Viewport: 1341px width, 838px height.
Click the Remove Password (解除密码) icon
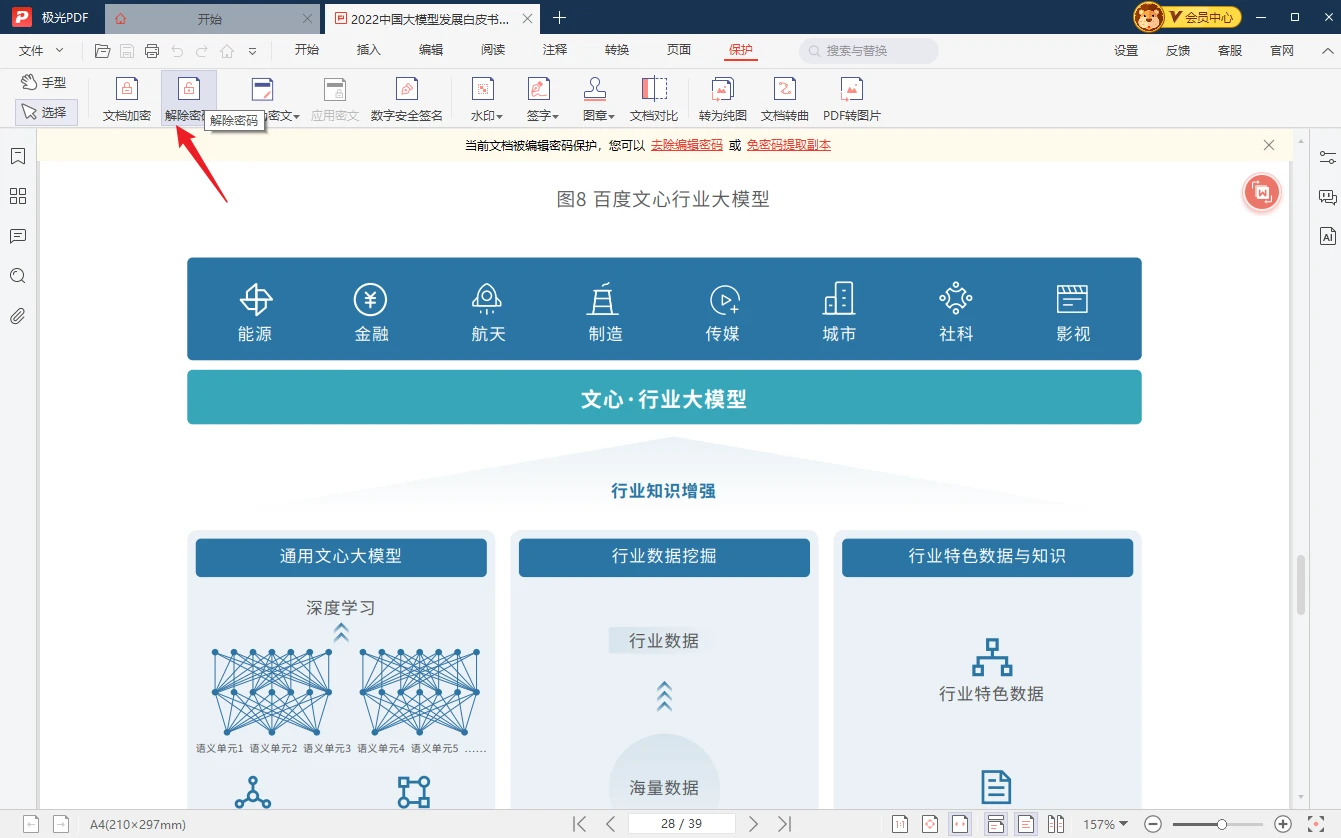pyautogui.click(x=188, y=100)
